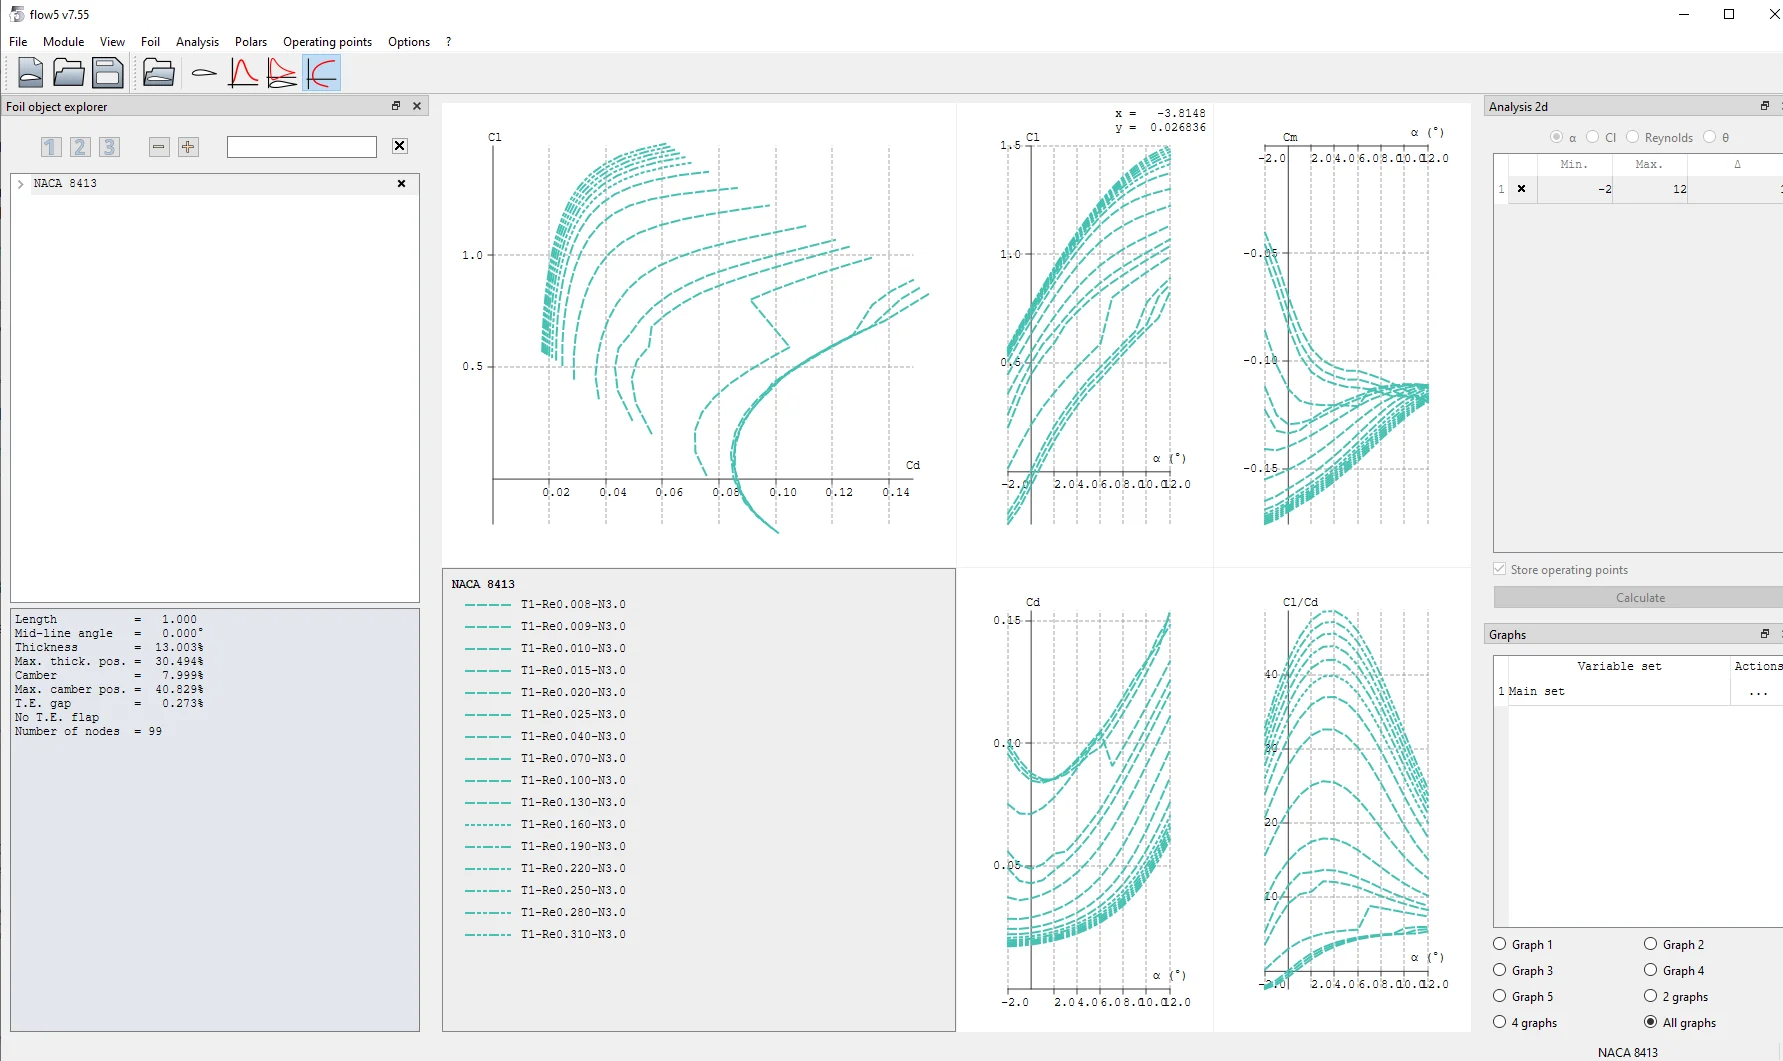Click the Actions '...' button for Main set
This screenshot has width=1783, height=1061.
(1757, 692)
